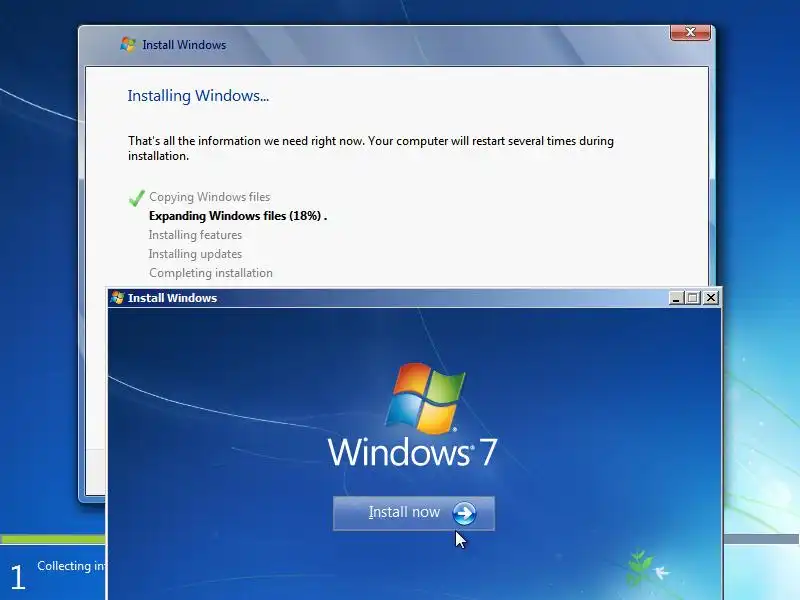Select the 'Completing installation' step
Viewport: 800px width, 600px height.
pyautogui.click(x=211, y=273)
